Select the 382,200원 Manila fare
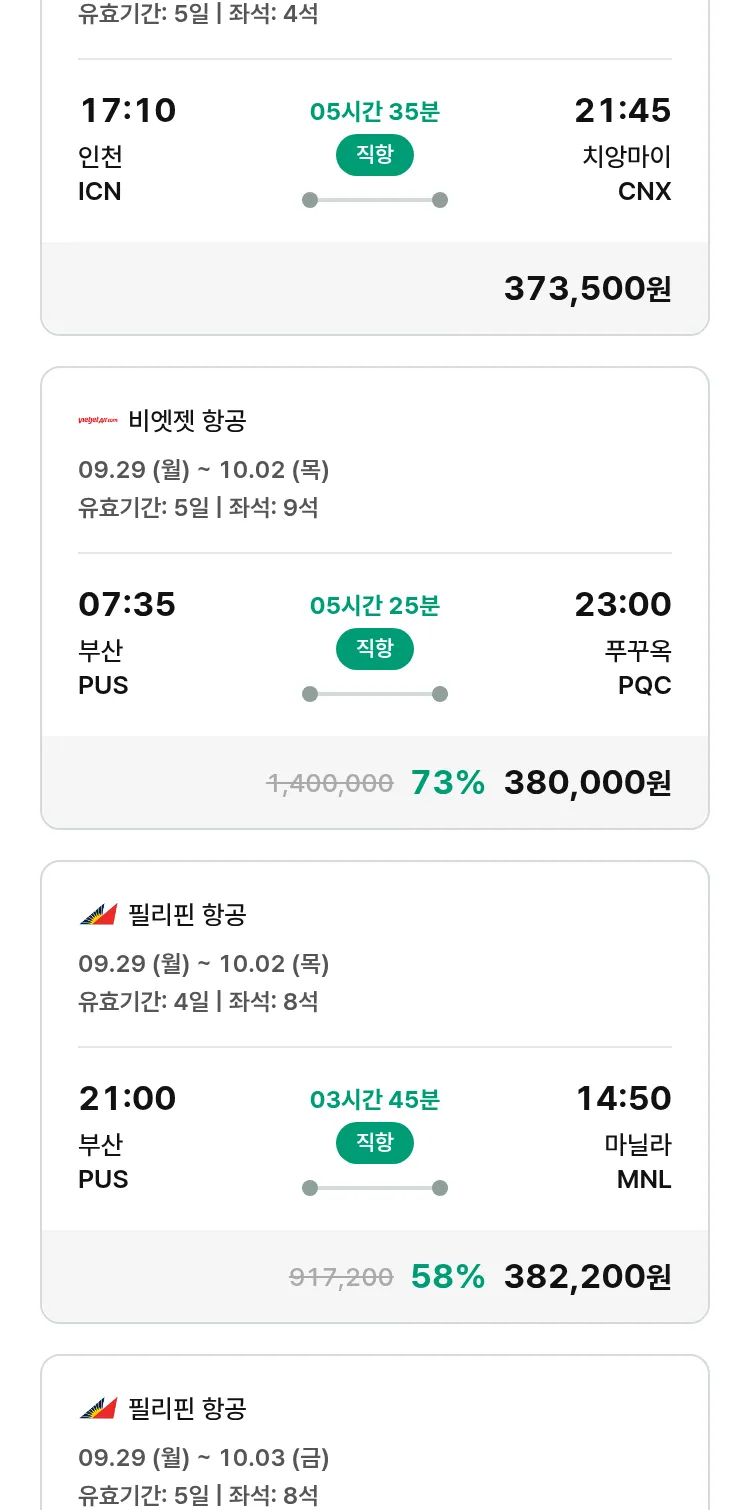The height and width of the screenshot is (1510, 750). [587, 1277]
